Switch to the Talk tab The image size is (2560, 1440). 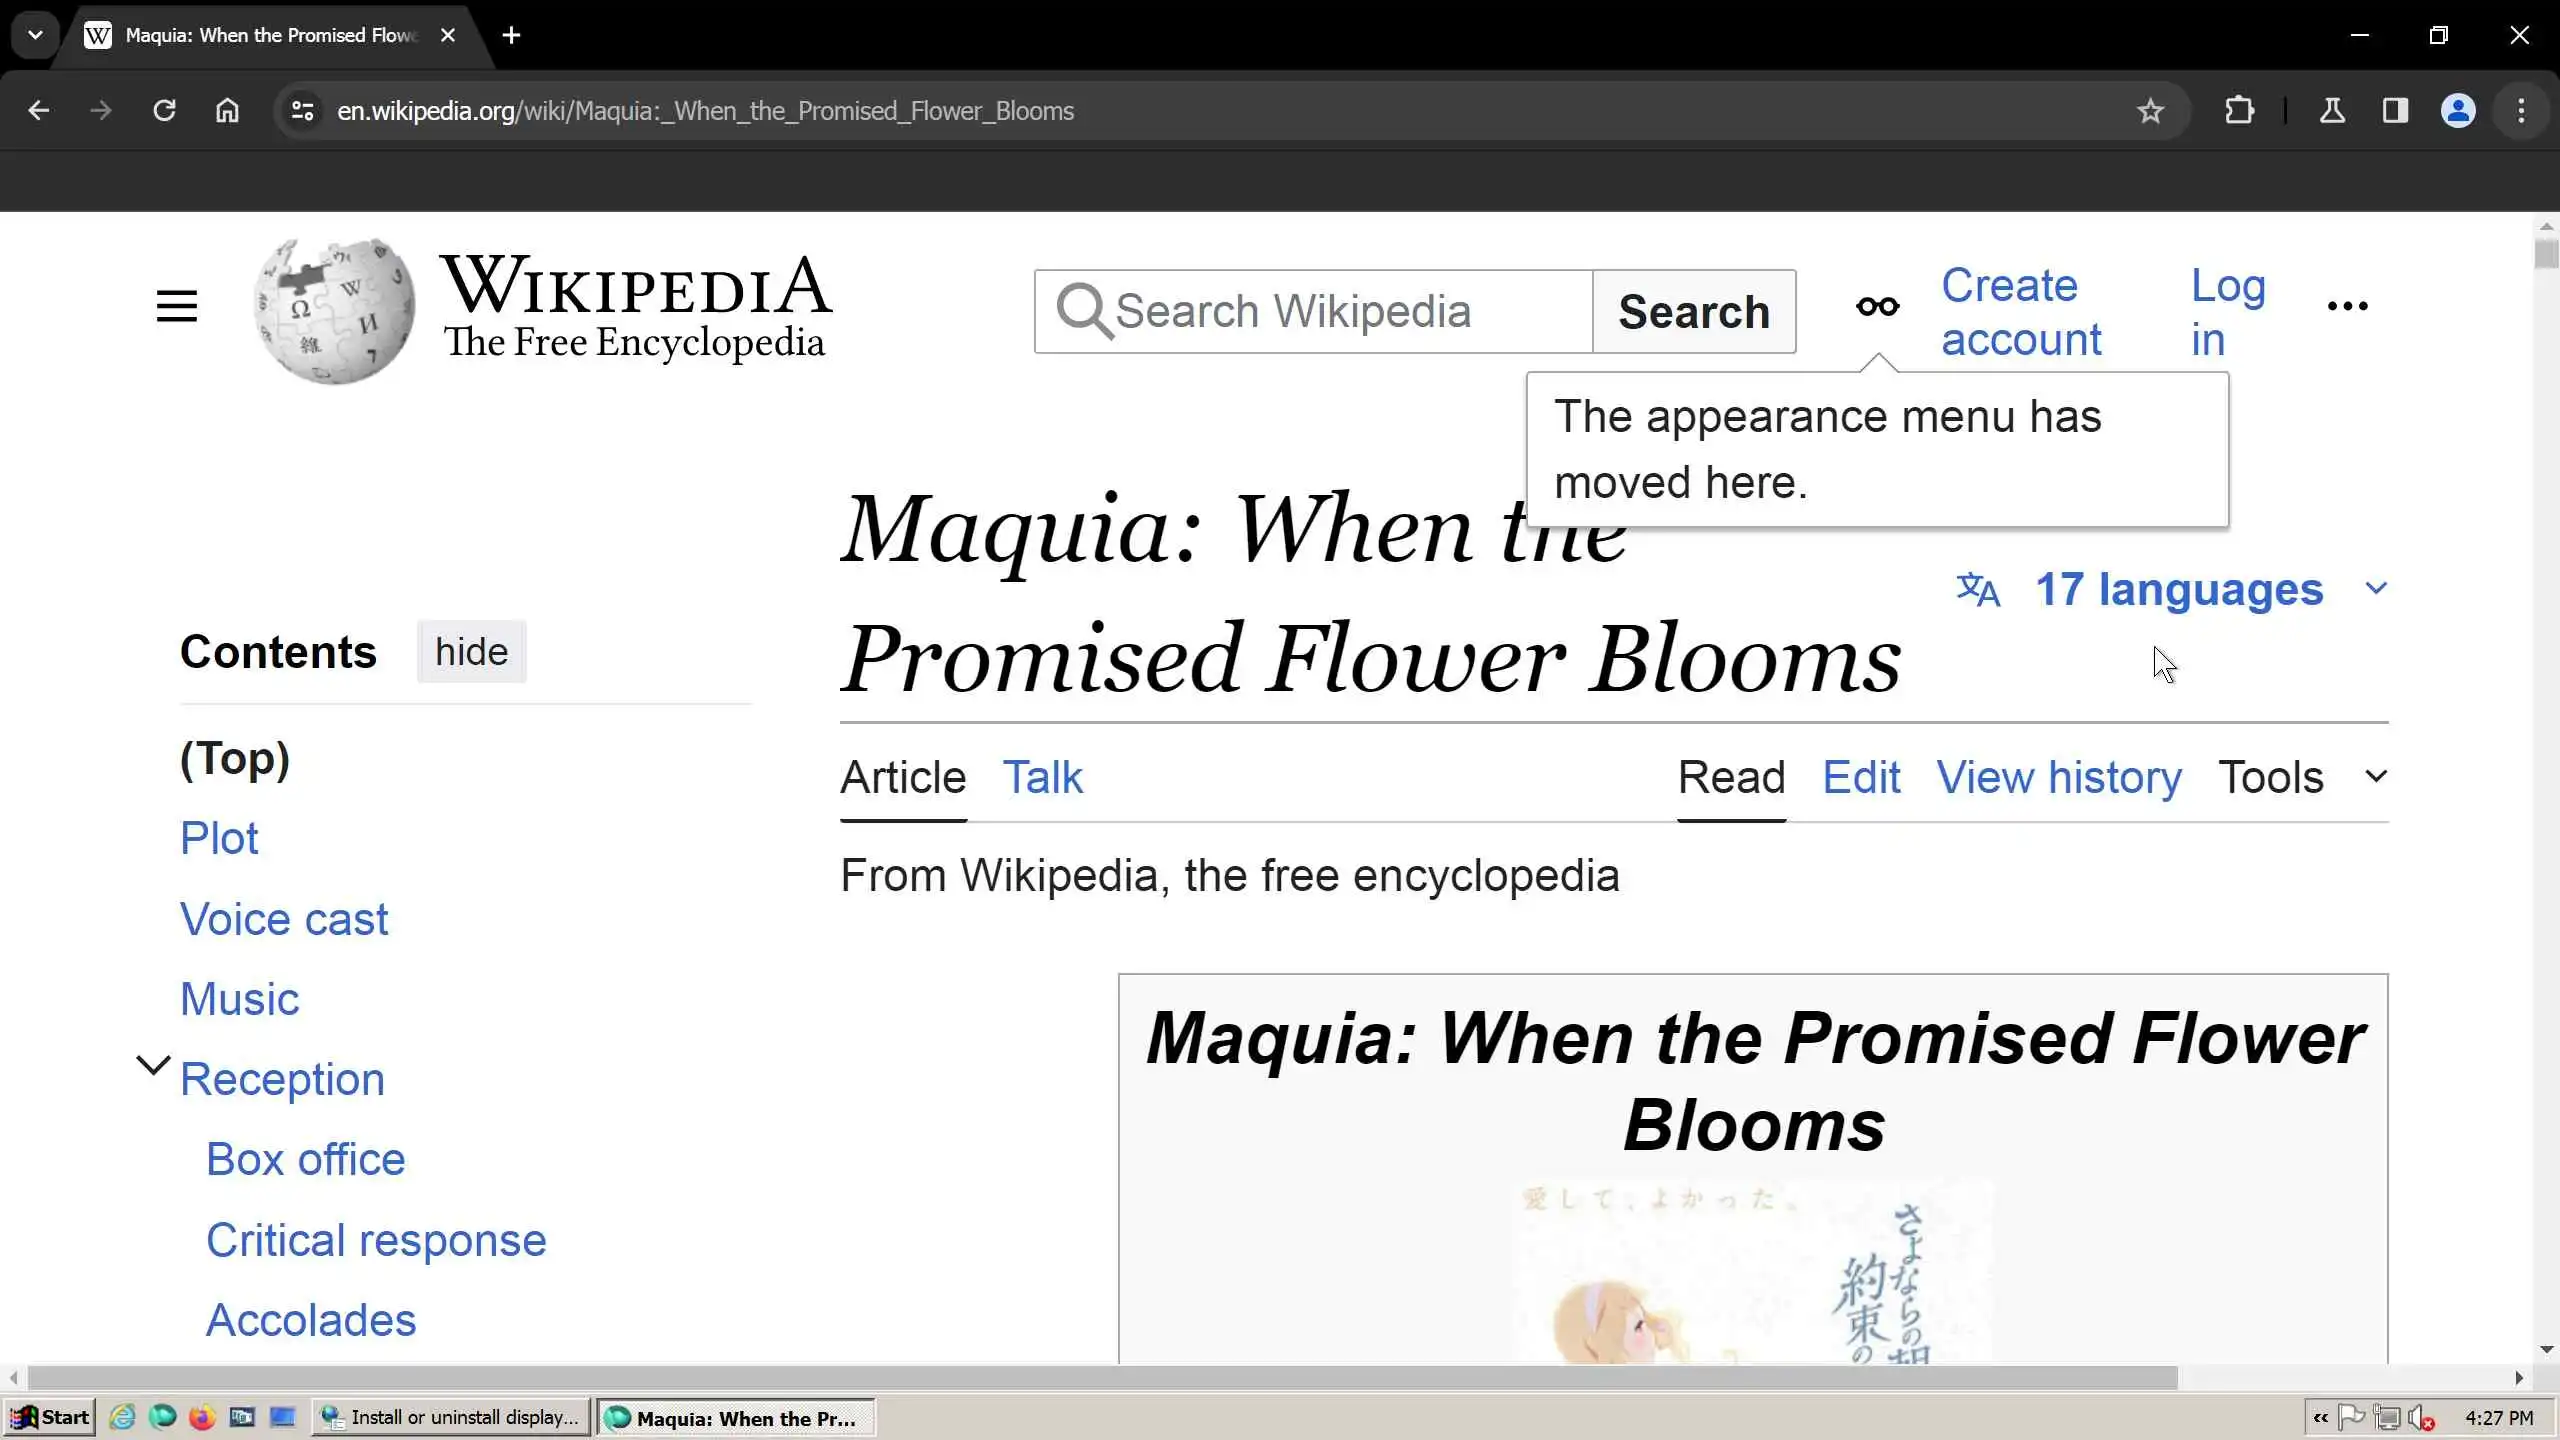click(x=1042, y=778)
